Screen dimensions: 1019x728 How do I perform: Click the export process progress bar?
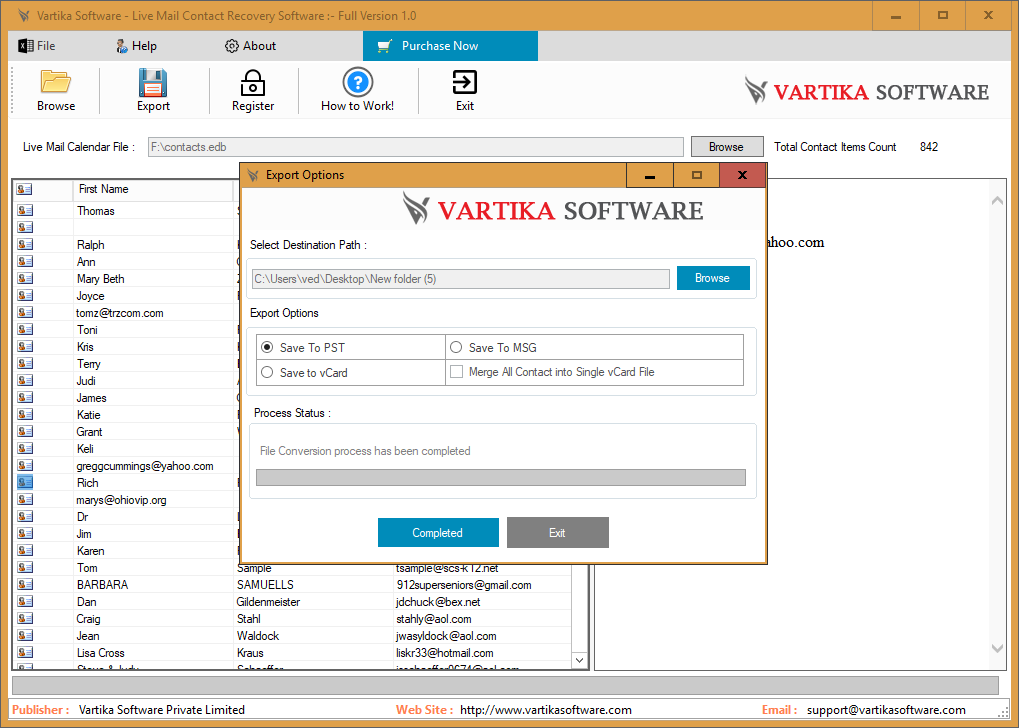click(x=500, y=478)
